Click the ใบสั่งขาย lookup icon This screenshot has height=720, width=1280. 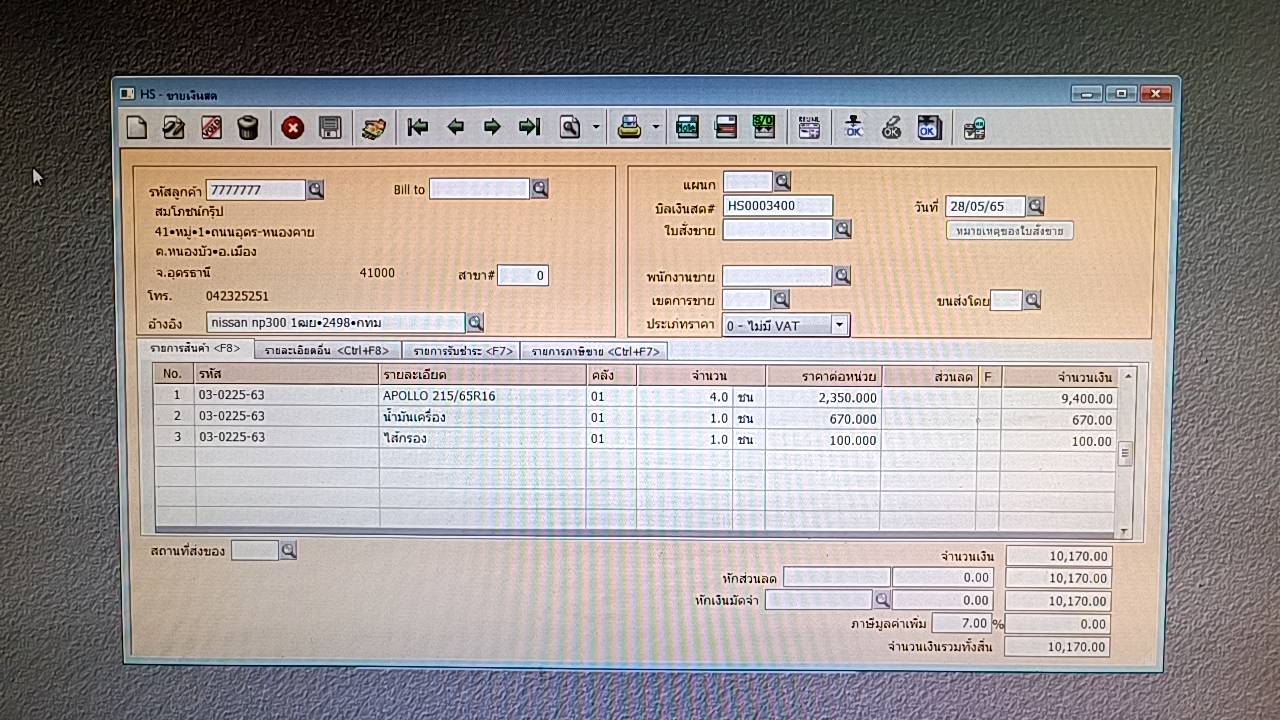pos(843,229)
